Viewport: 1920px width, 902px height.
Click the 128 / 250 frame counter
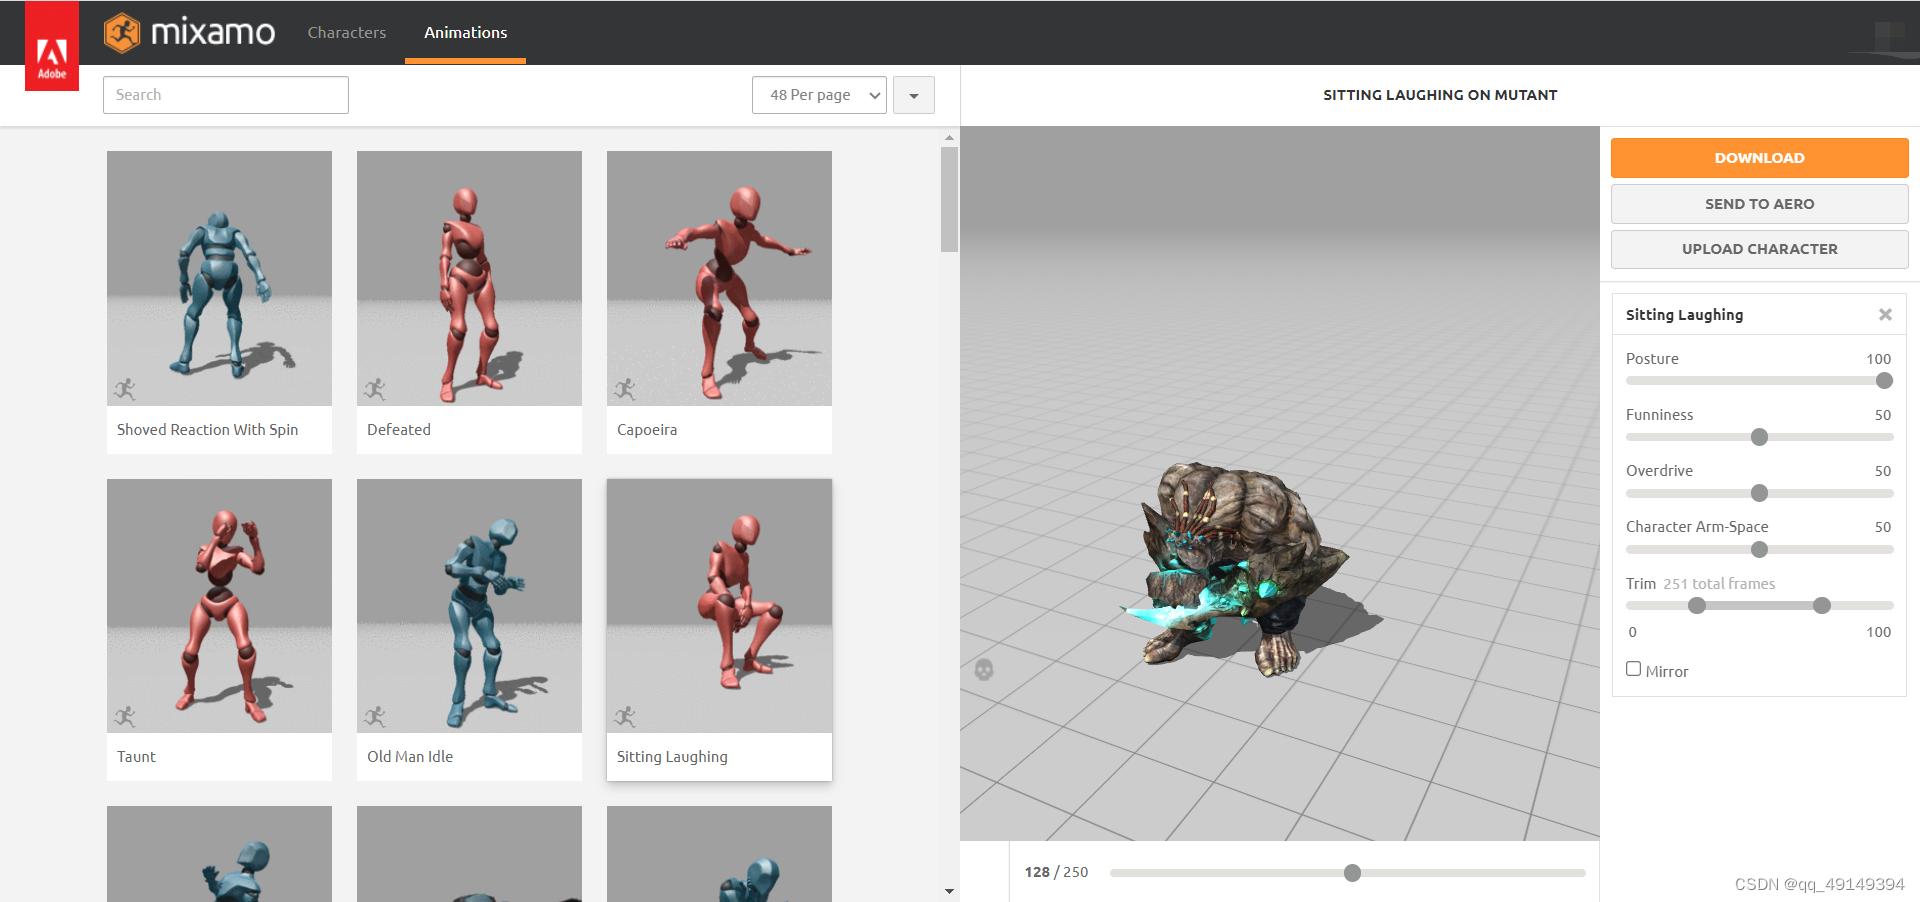tap(1056, 872)
